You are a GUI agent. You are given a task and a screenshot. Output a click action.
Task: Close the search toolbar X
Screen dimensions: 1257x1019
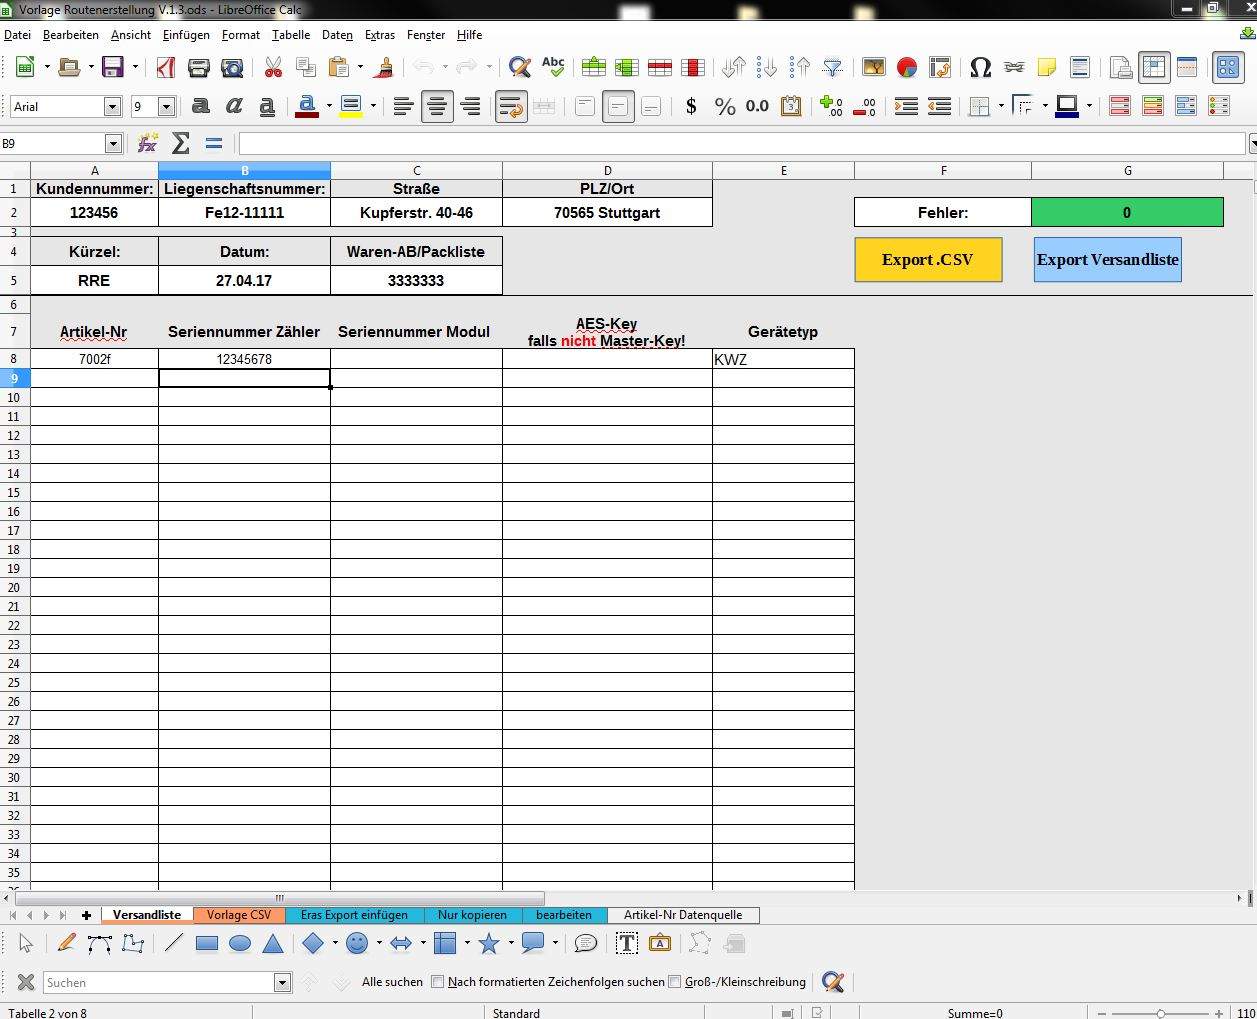pos(26,982)
